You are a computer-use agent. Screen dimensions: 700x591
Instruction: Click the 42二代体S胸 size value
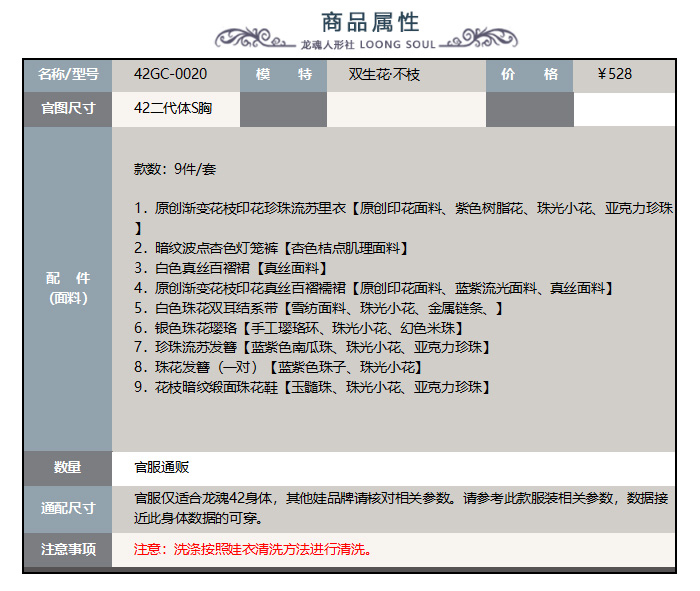pos(173,108)
